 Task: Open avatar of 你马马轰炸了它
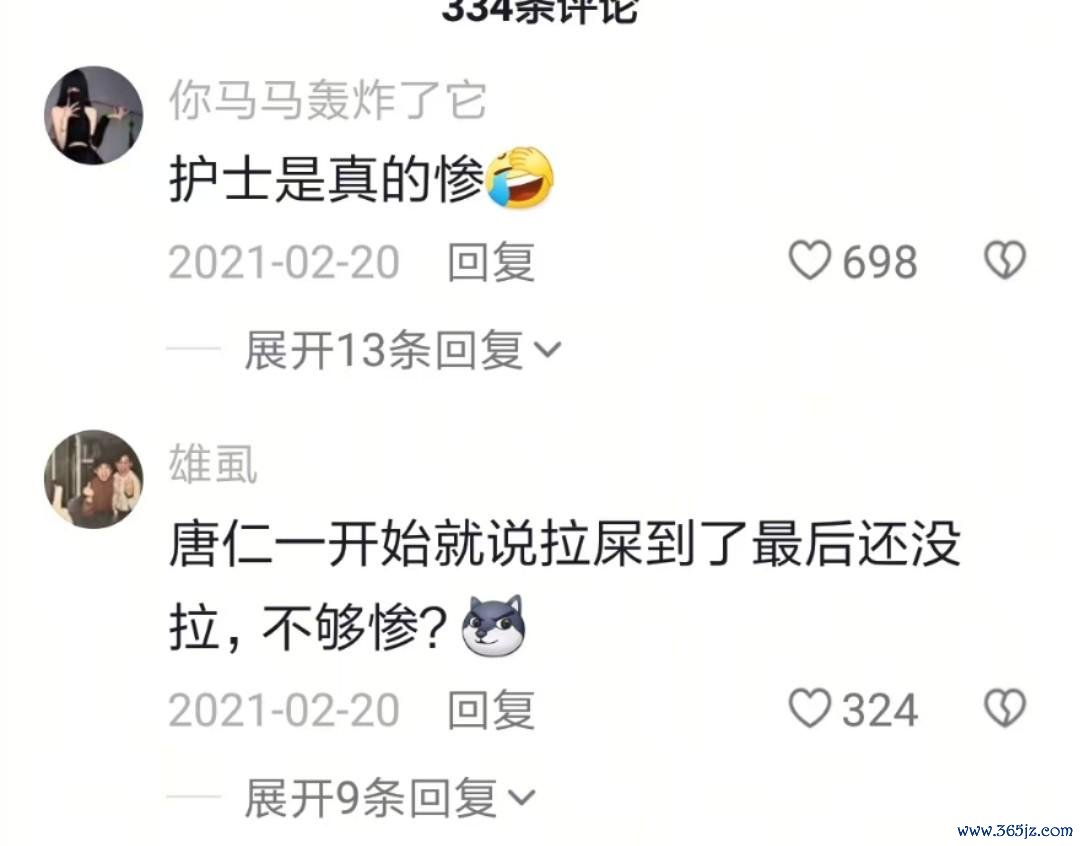point(94,115)
